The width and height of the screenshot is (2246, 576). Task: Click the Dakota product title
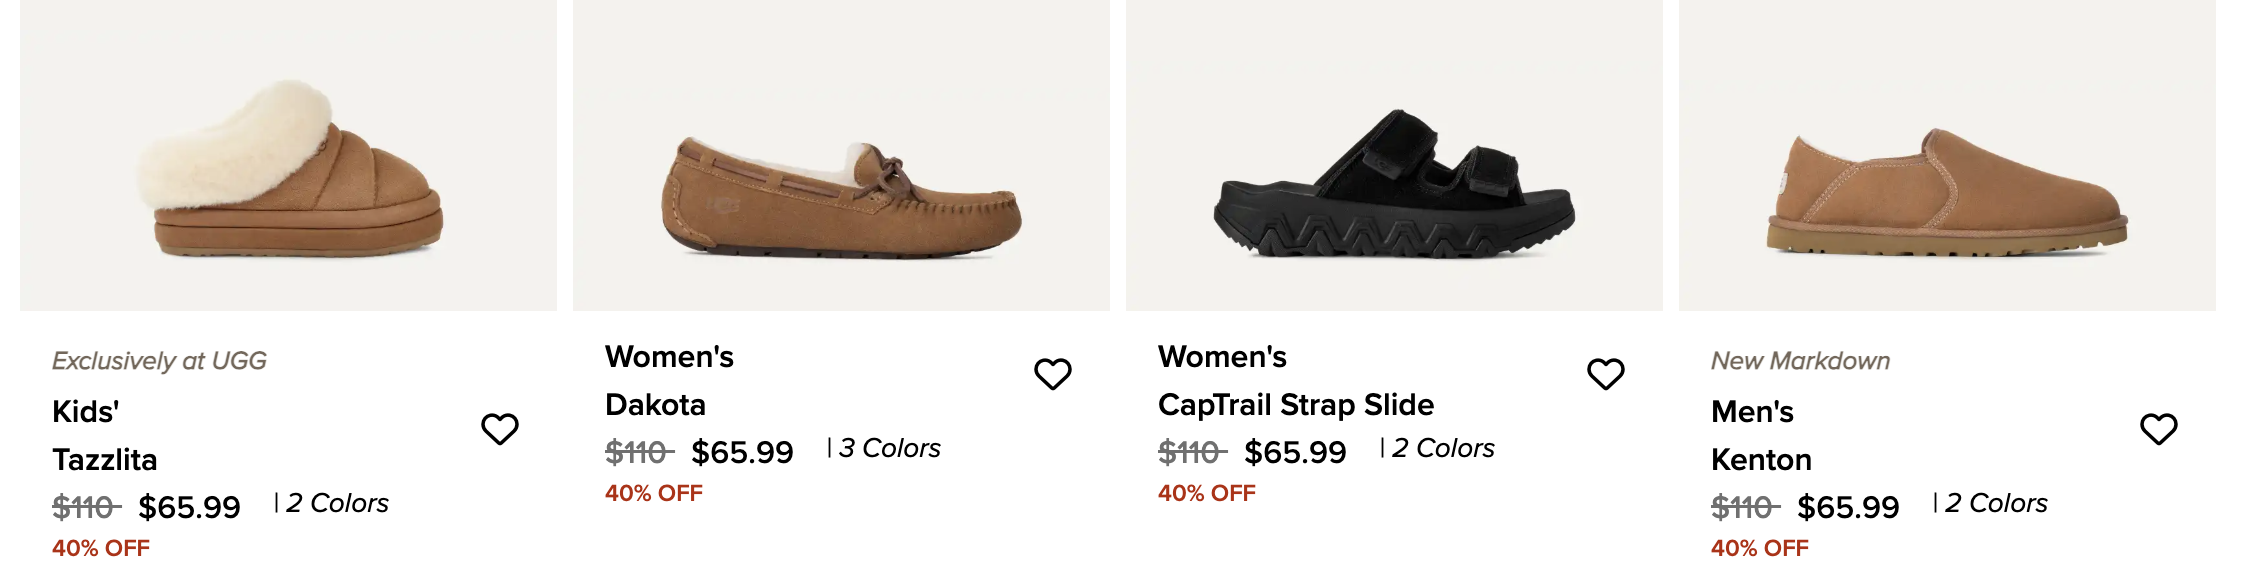(x=656, y=405)
